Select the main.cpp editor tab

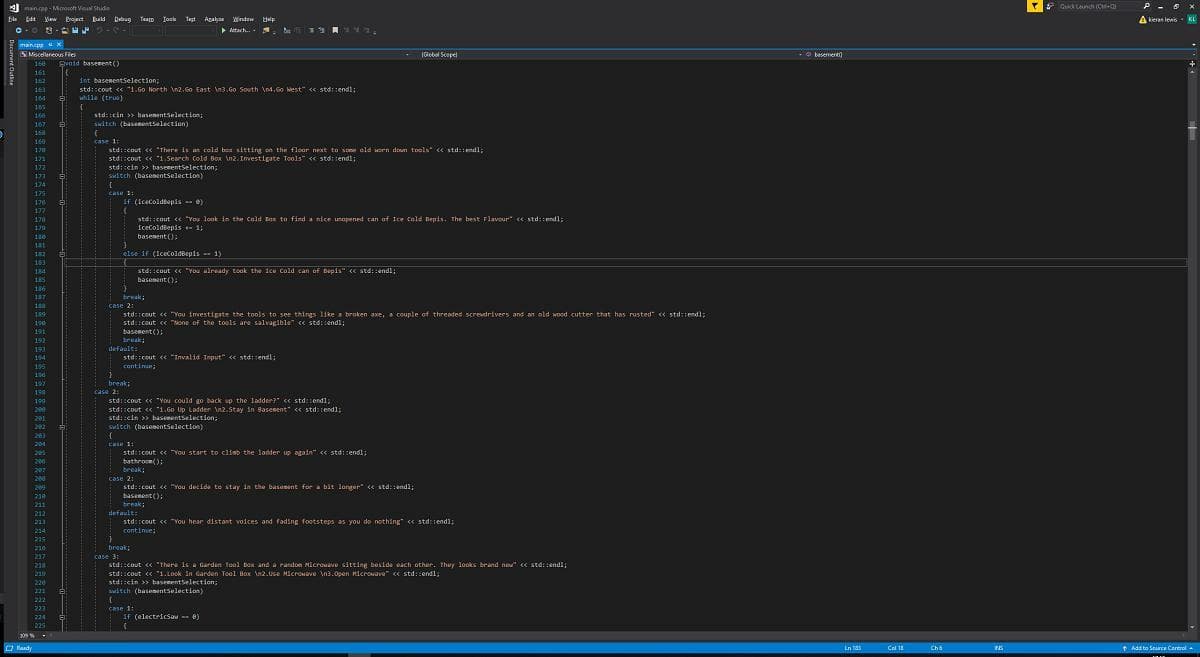[31, 44]
